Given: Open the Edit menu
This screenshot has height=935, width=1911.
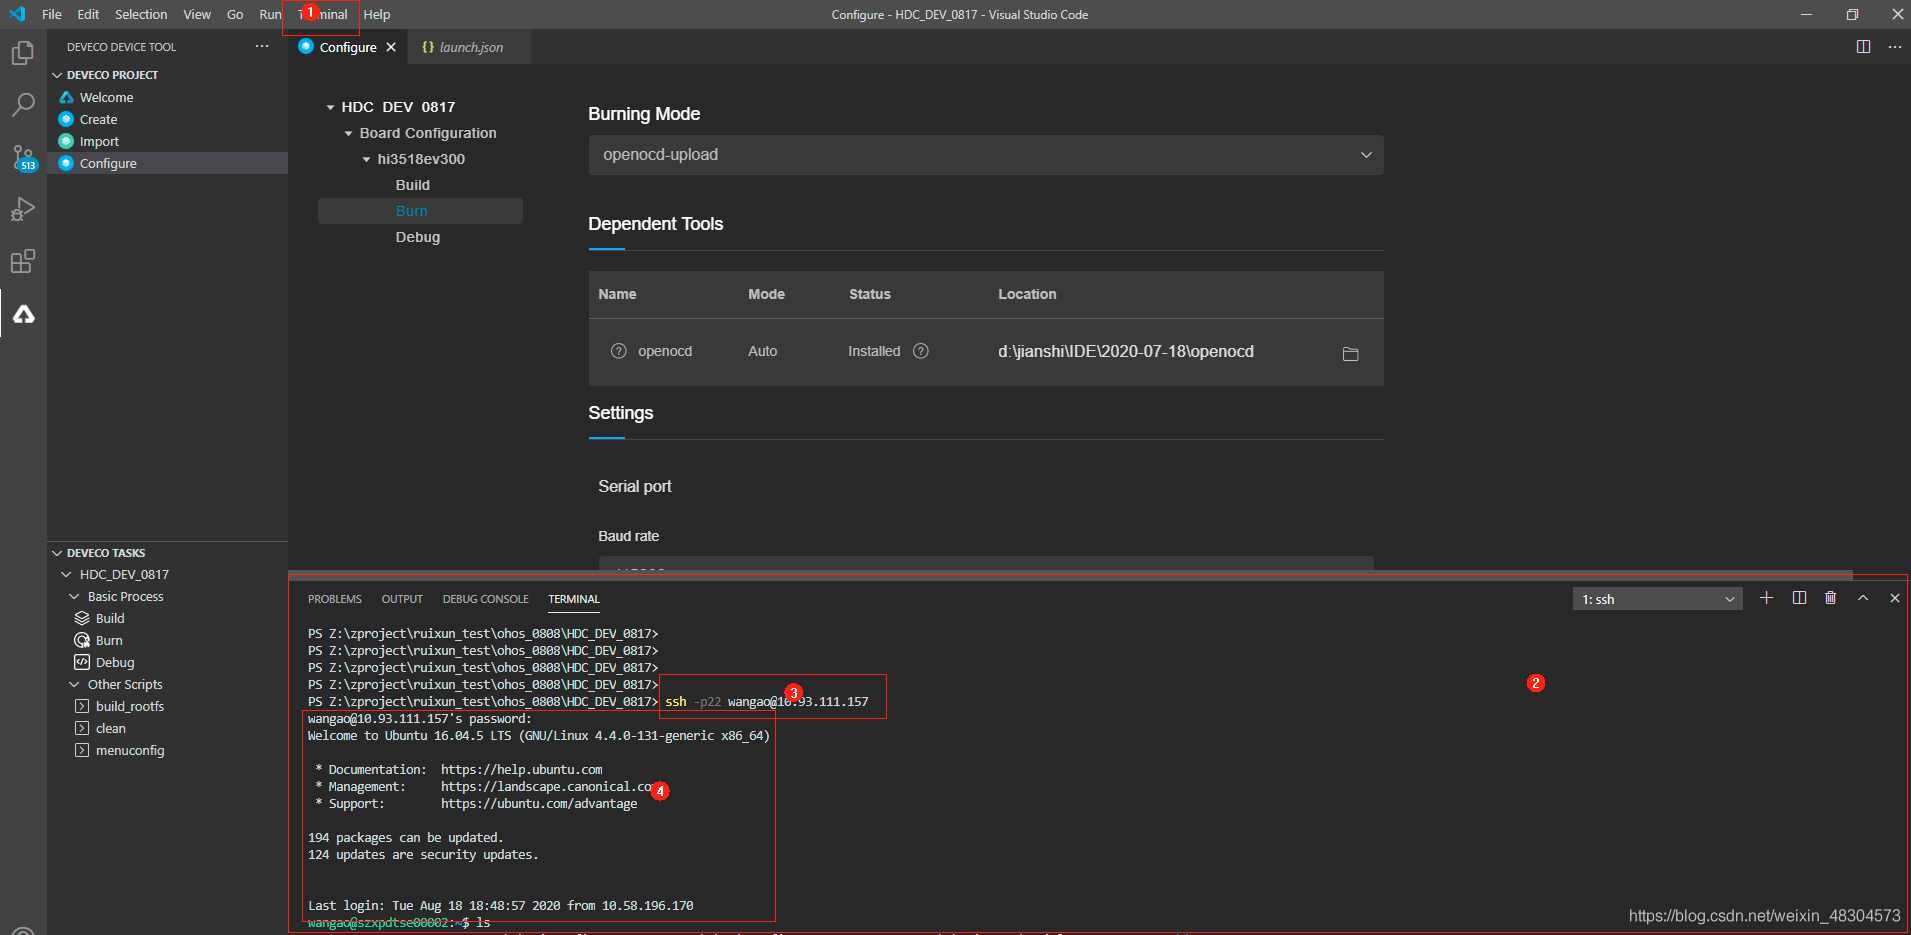Looking at the screenshot, I should click(x=88, y=14).
